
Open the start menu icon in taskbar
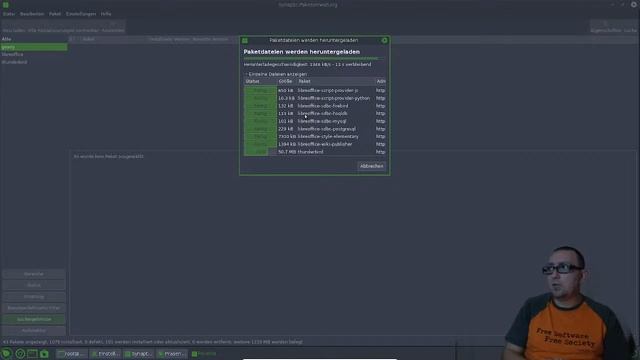coord(6,353)
